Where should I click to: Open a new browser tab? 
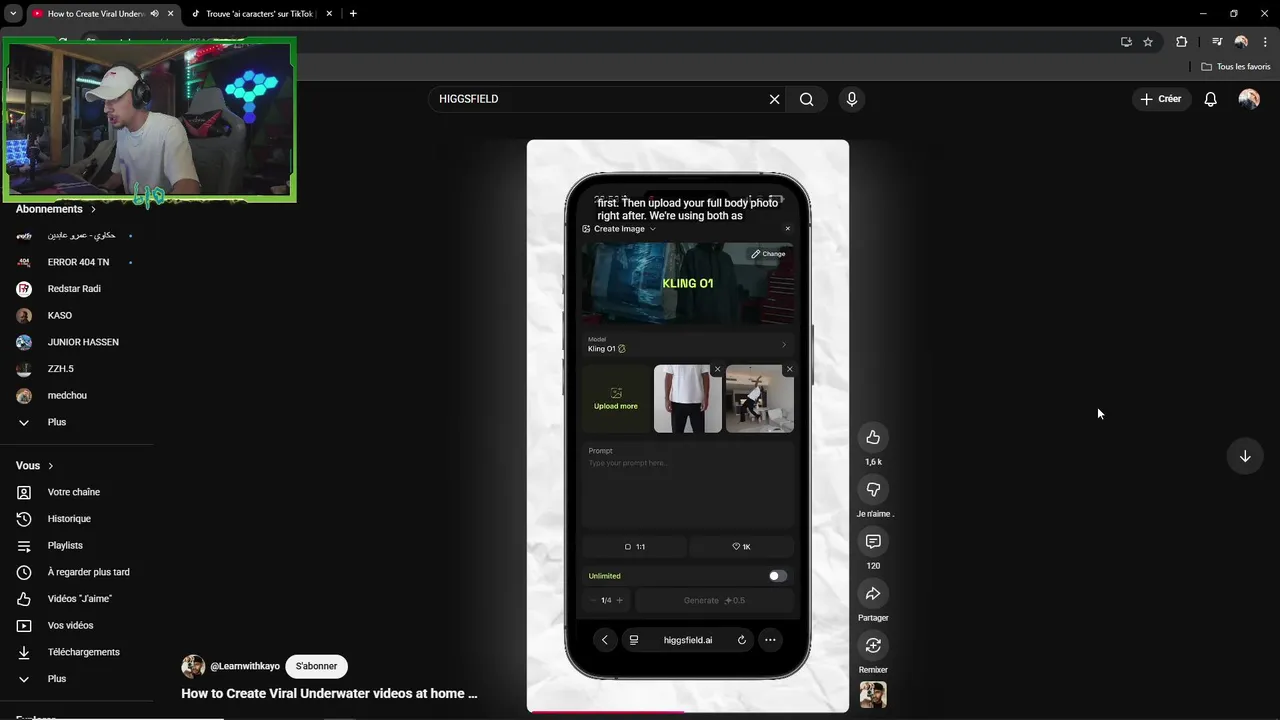(x=353, y=14)
